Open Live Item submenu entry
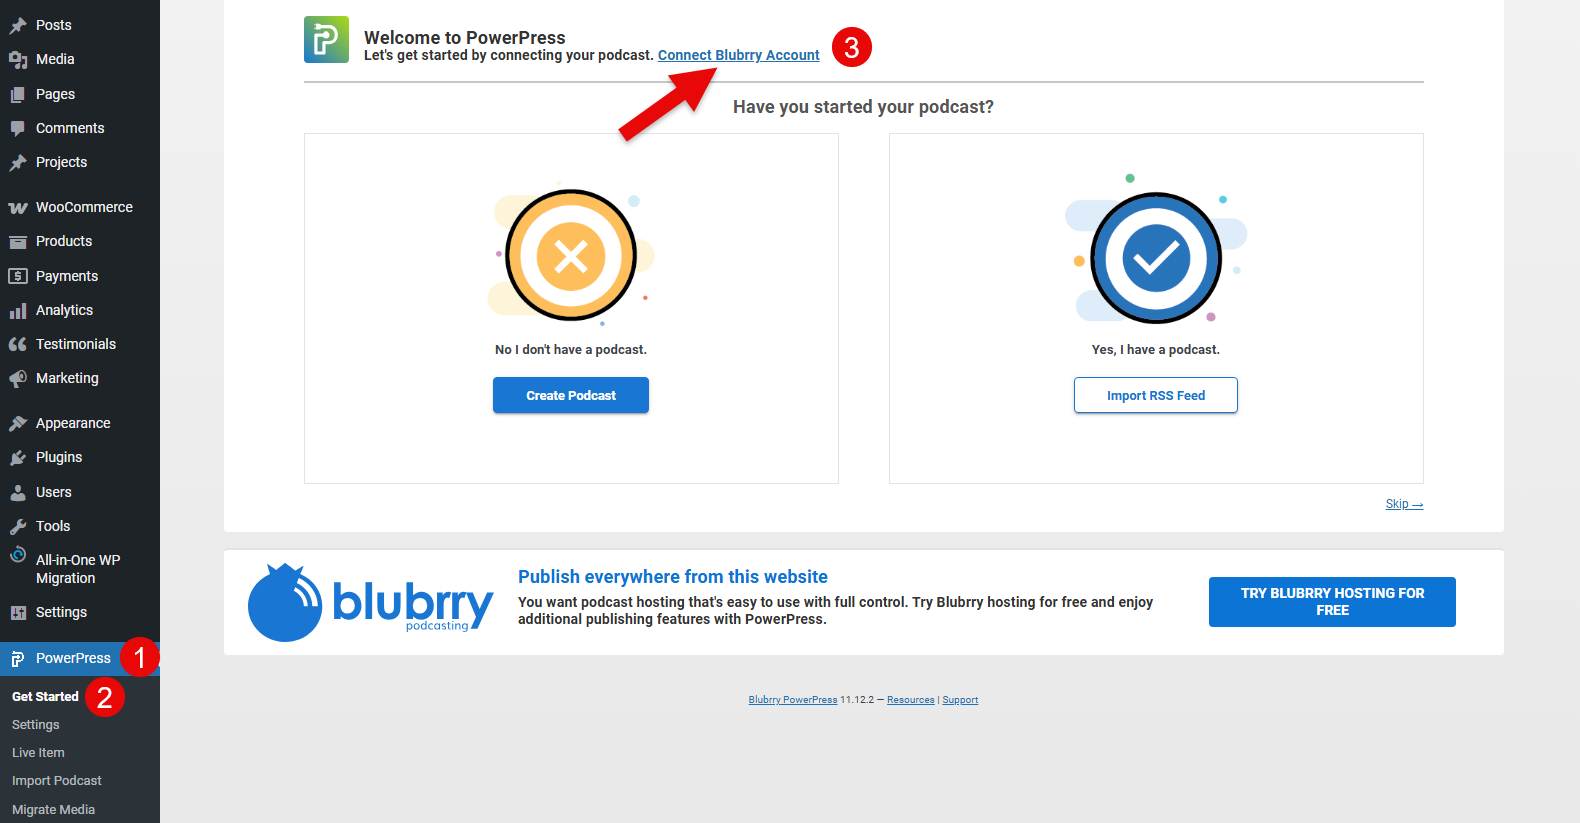This screenshot has height=823, width=1580. point(38,753)
